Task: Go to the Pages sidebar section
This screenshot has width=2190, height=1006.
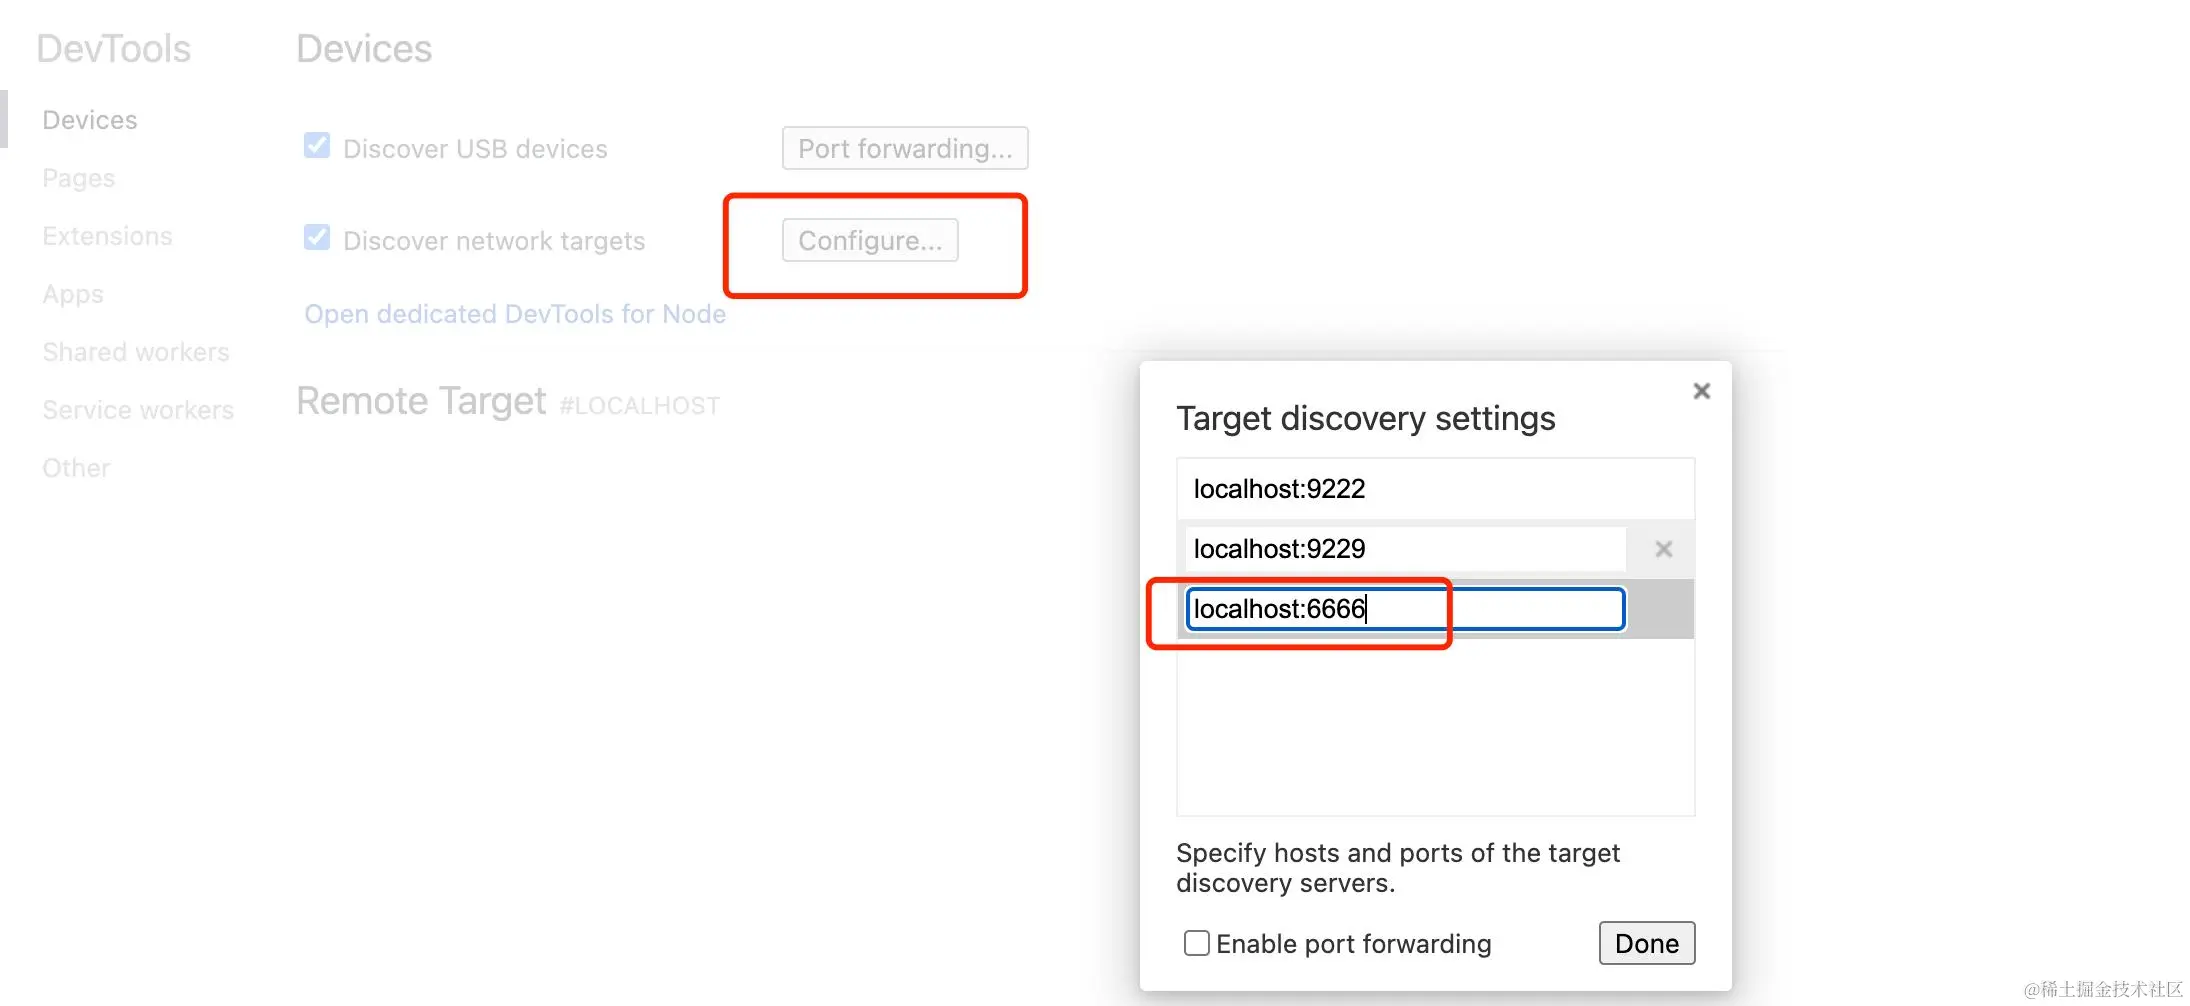Action: pos(79,178)
